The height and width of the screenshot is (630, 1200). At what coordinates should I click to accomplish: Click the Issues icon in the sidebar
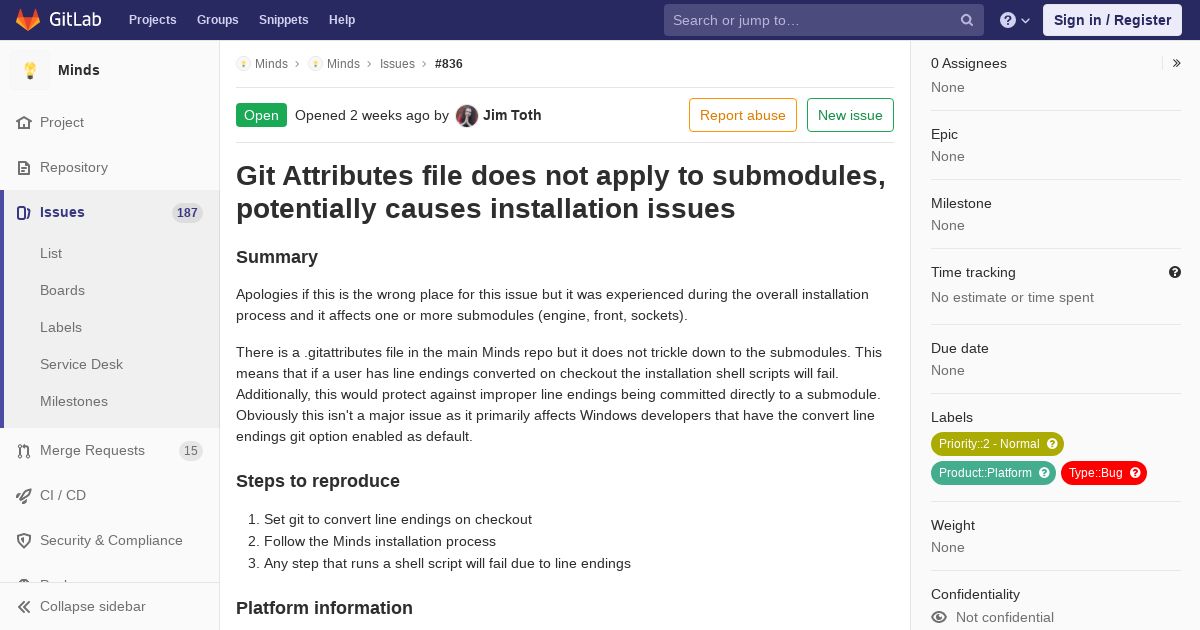24,213
